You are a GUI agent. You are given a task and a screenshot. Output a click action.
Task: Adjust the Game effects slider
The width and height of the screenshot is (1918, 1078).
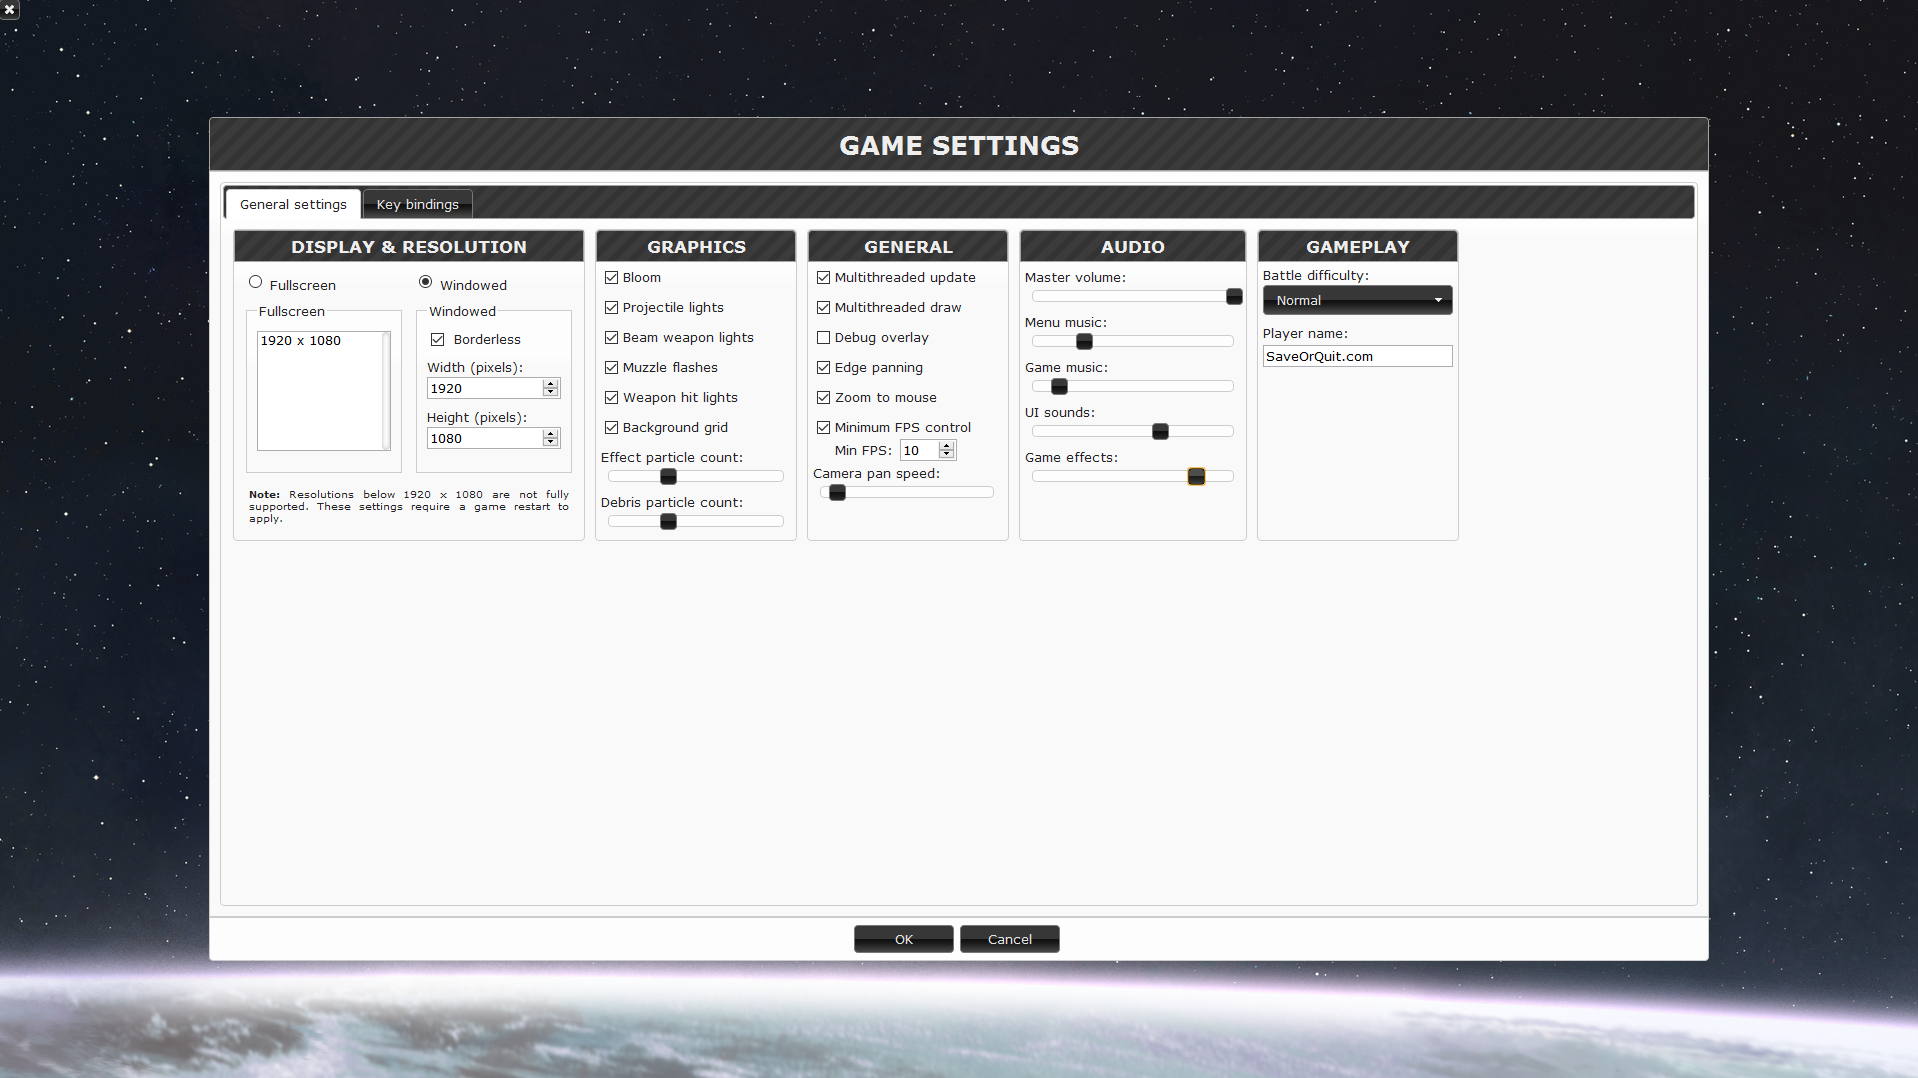[x=1196, y=477]
